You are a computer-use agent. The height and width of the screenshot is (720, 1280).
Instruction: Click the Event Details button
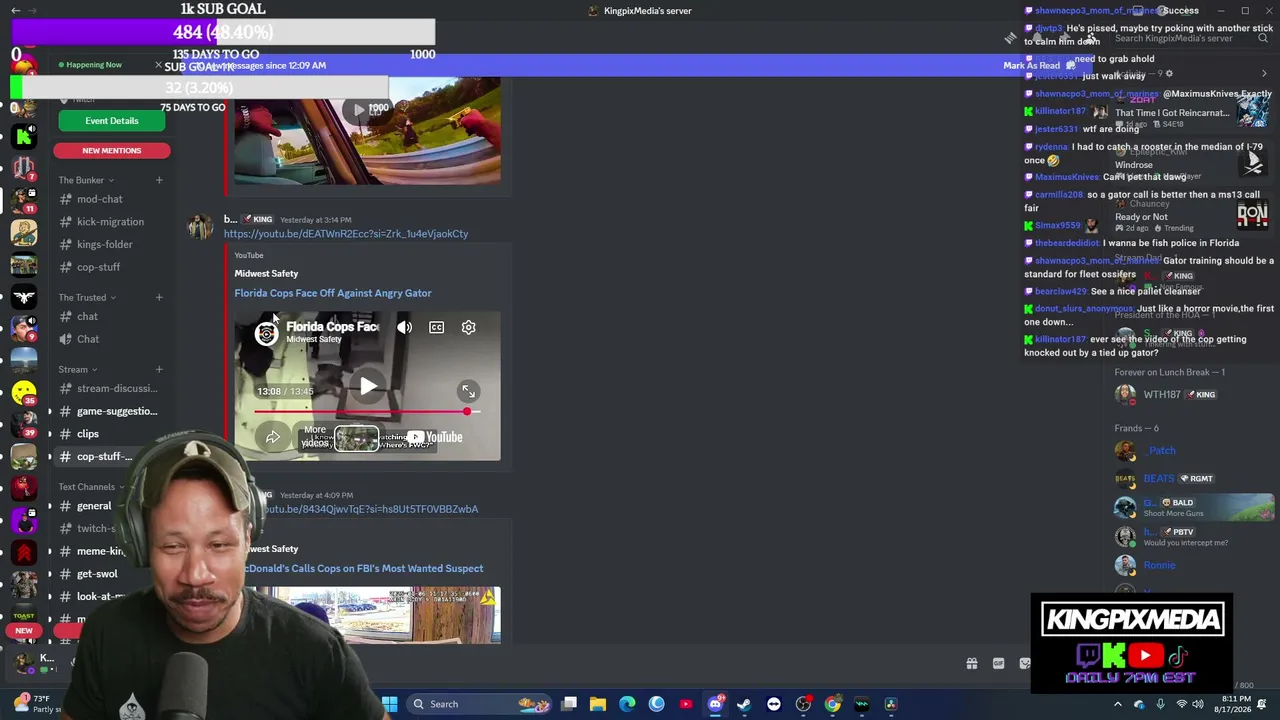(112, 121)
